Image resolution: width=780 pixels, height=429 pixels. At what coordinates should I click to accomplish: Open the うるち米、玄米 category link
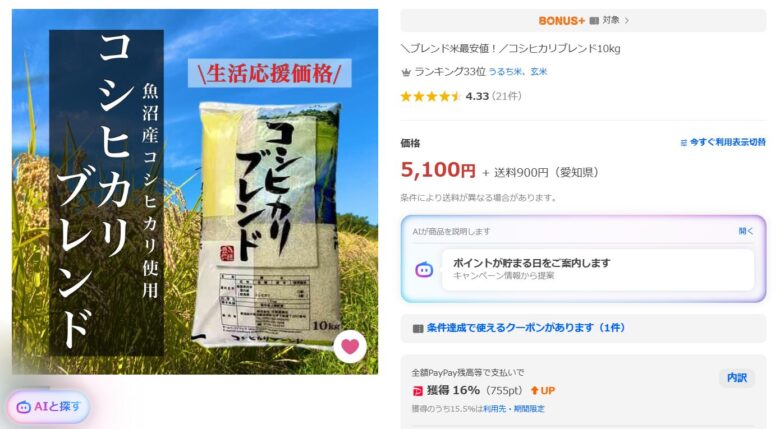pyautogui.click(x=518, y=72)
